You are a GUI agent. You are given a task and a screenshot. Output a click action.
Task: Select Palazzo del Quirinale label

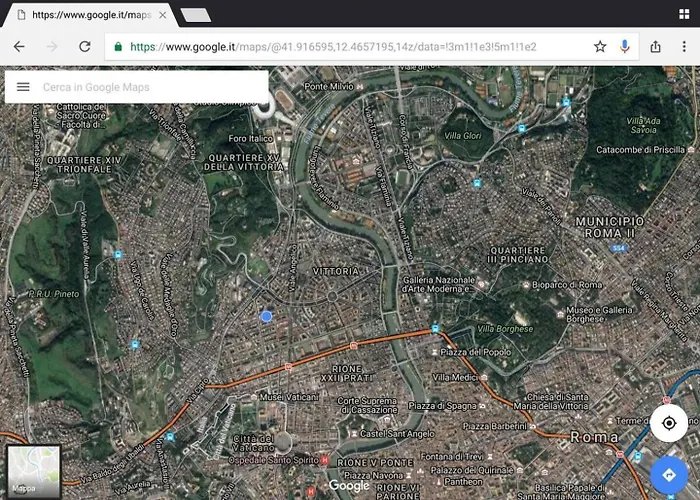tap(472, 470)
